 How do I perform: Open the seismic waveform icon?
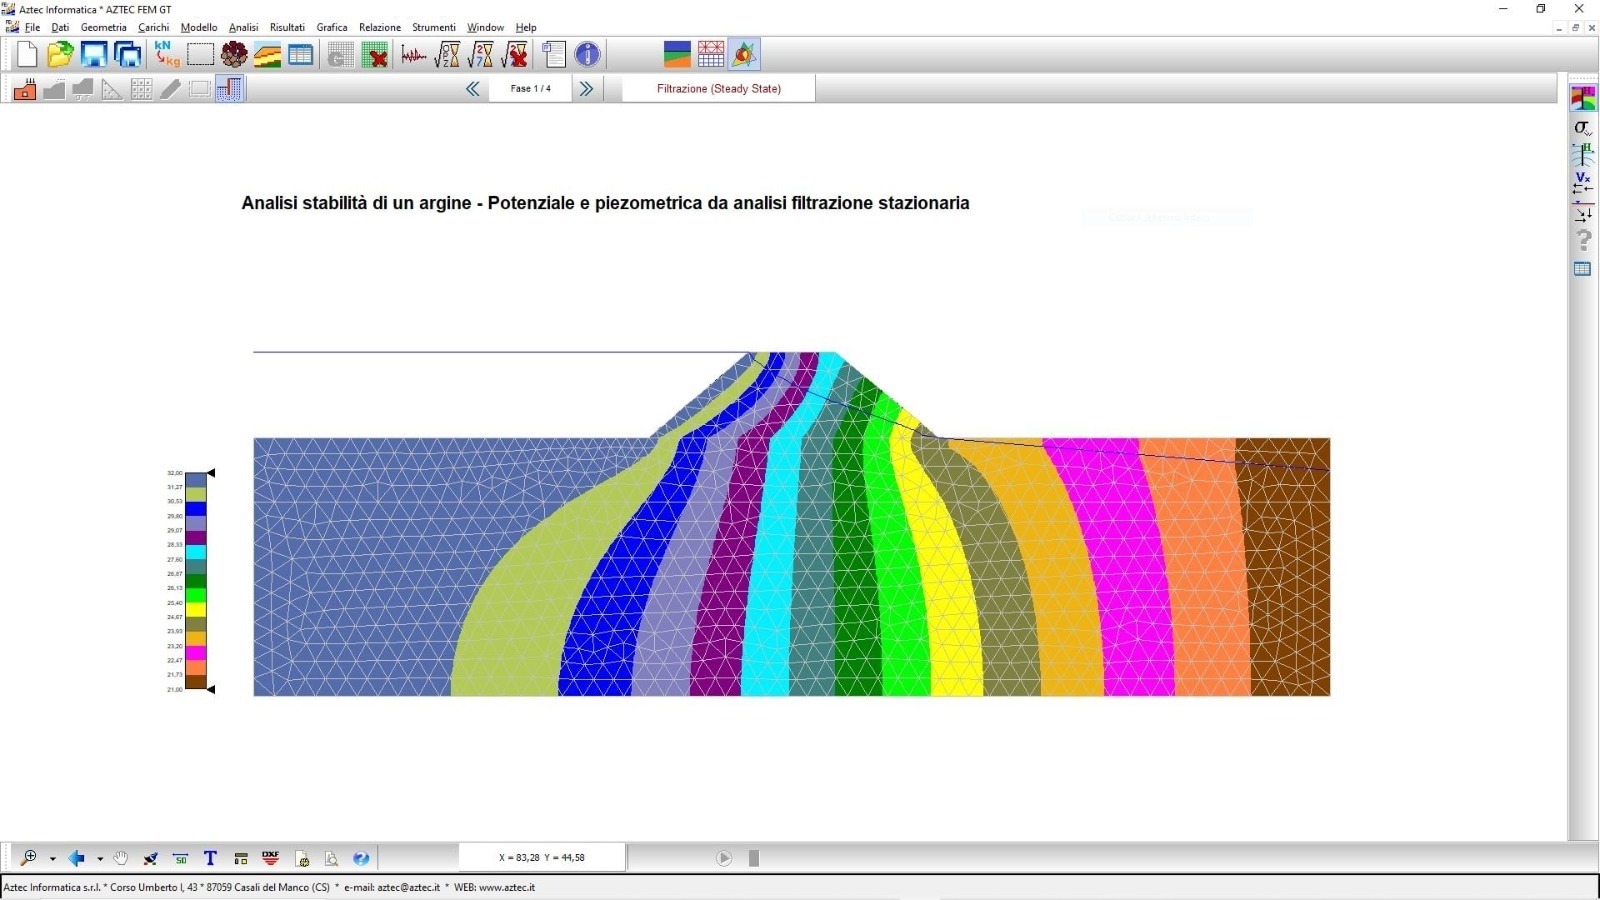tap(414, 55)
